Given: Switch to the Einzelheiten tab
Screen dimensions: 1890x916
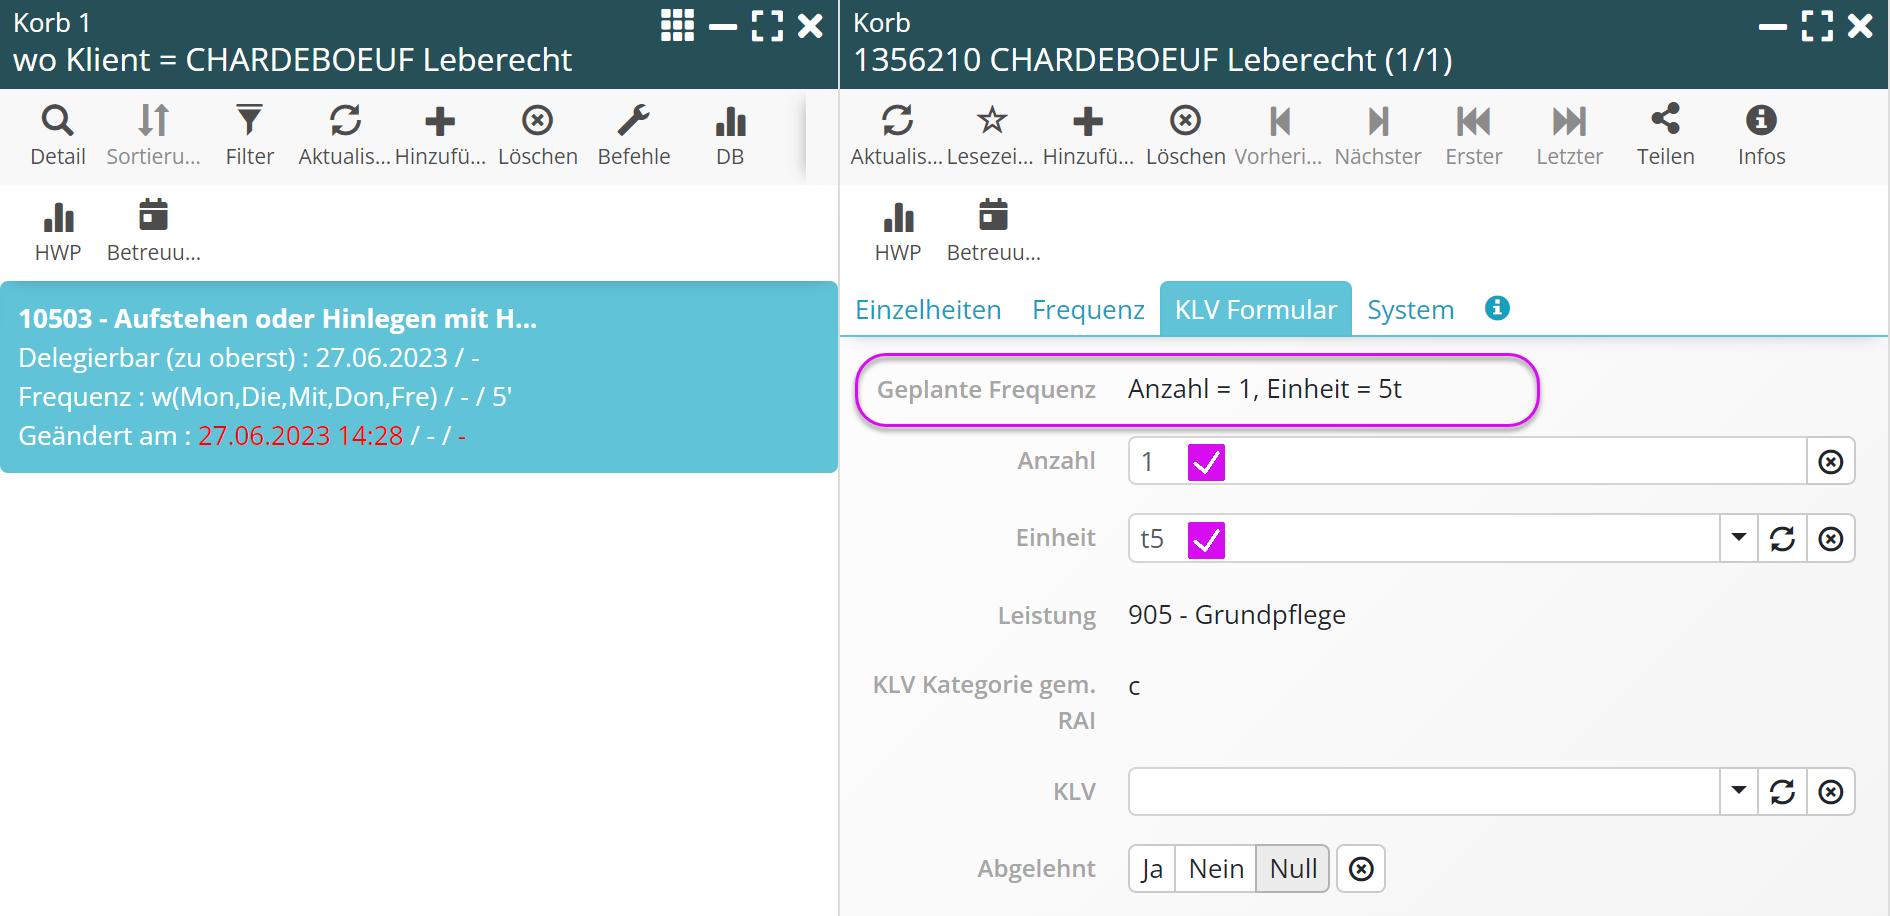Looking at the screenshot, I should [x=928, y=310].
